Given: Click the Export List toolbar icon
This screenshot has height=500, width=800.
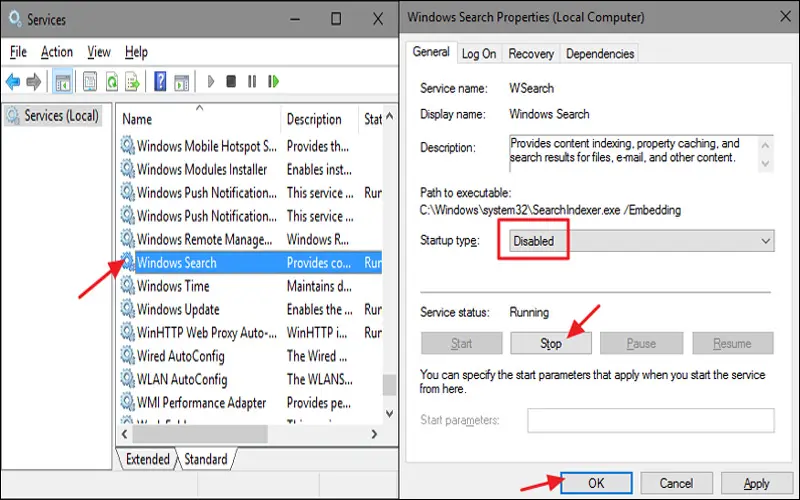Looking at the screenshot, I should [132, 82].
